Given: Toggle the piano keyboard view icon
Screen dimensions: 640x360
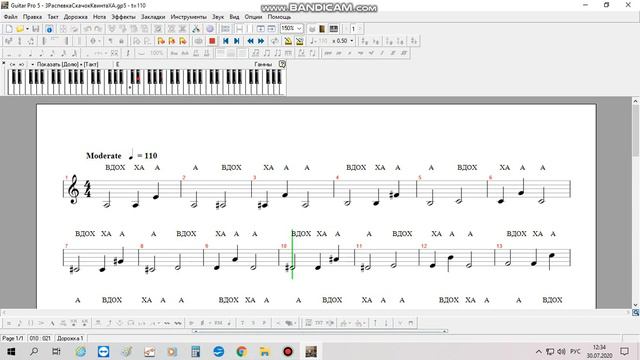Looking at the screenshot, I should point(333,29).
